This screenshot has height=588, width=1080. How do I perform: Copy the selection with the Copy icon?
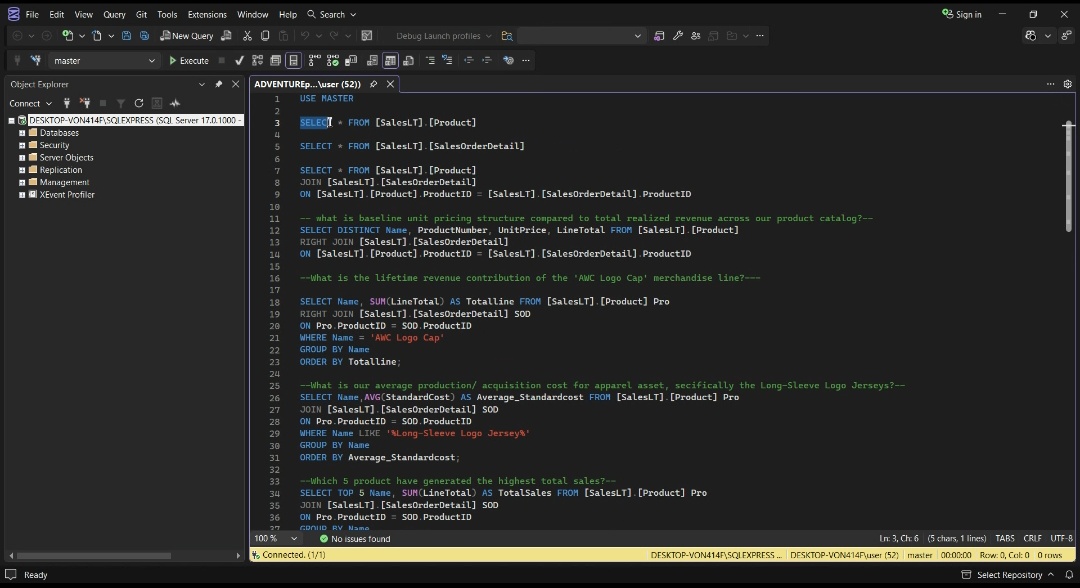[x=265, y=36]
